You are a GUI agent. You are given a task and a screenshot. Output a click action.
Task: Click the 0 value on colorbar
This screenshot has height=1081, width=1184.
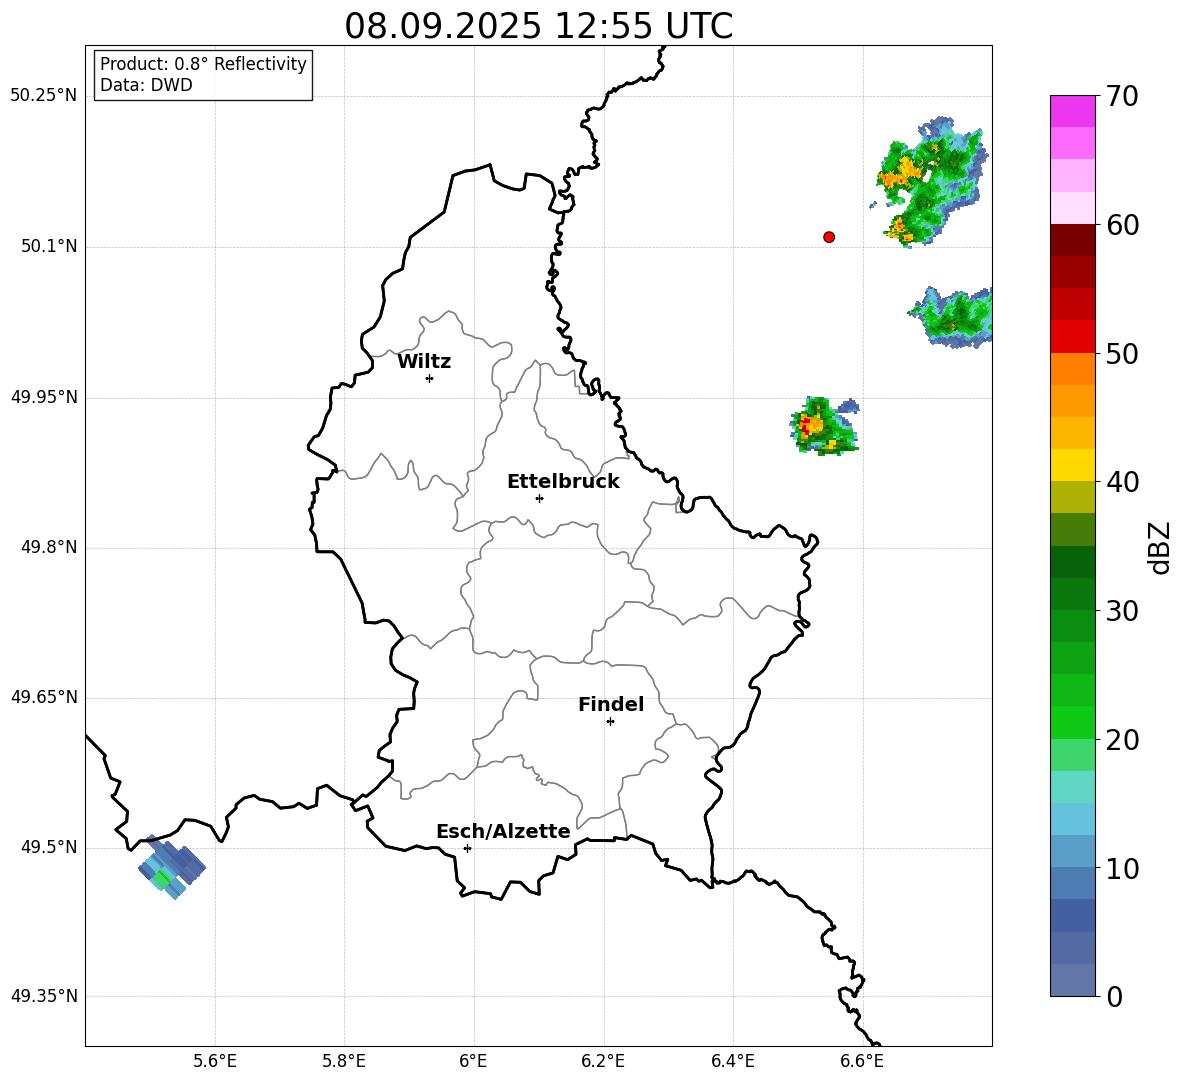(x=1115, y=996)
